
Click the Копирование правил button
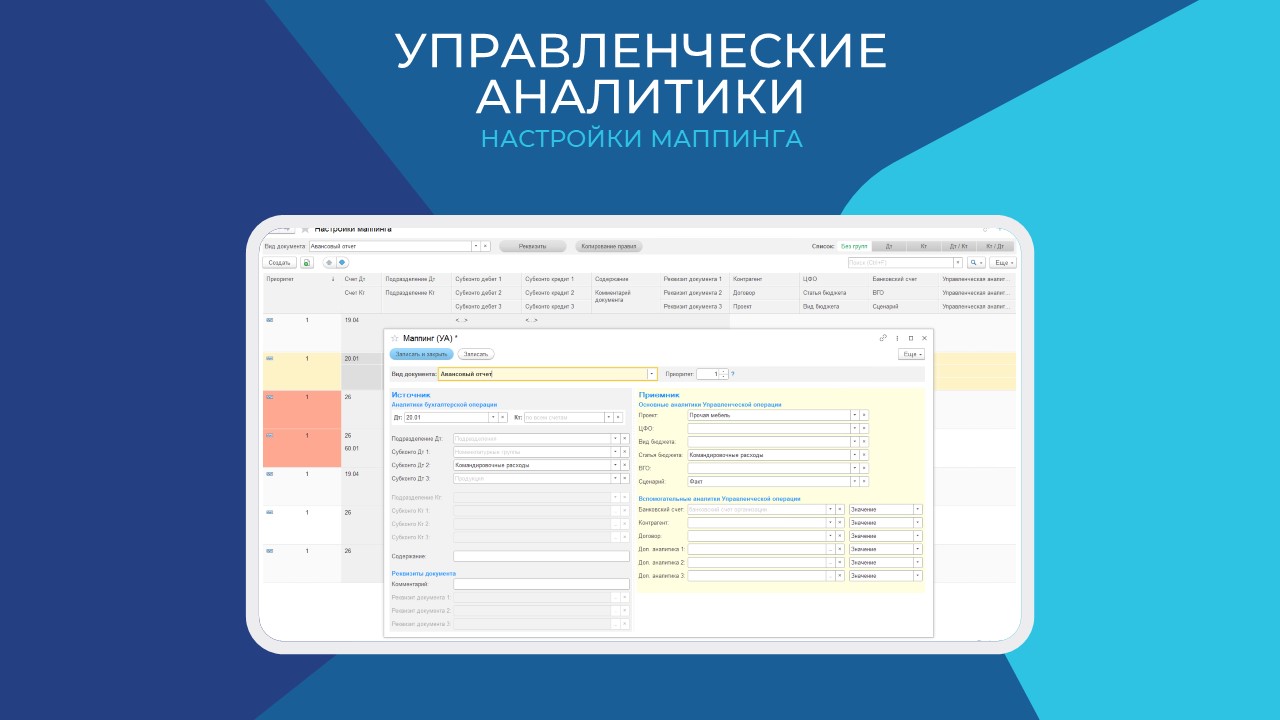point(609,246)
